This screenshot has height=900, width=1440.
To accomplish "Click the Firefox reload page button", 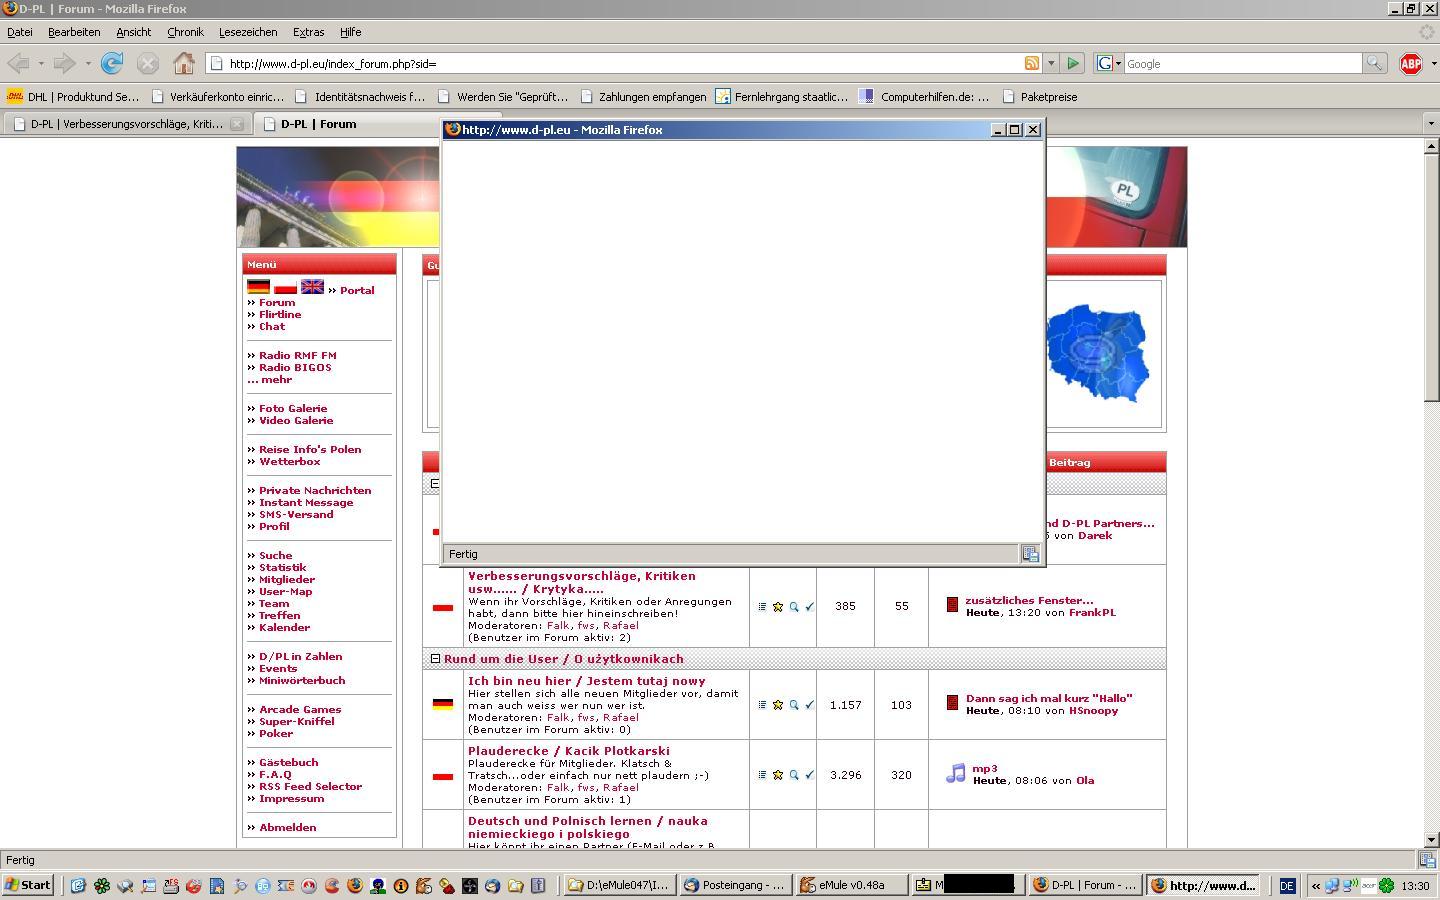I will click(x=112, y=63).
